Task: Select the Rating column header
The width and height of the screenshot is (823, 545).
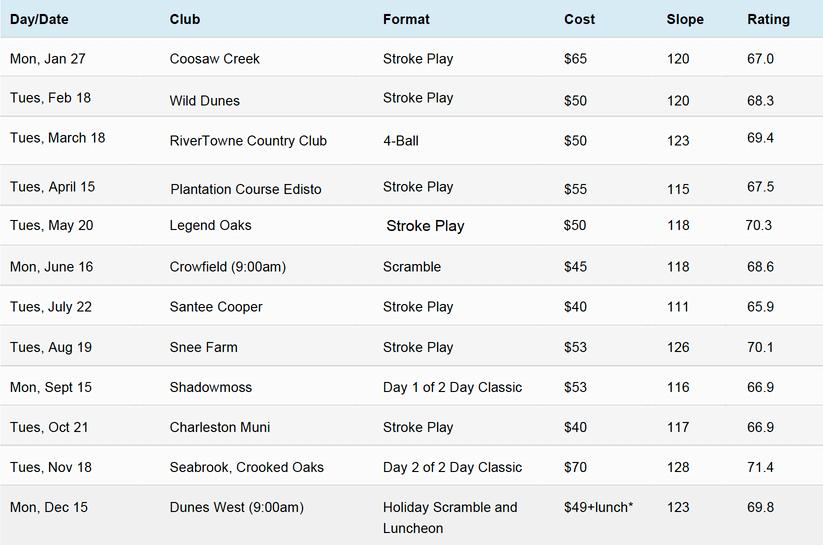Action: 768,19
